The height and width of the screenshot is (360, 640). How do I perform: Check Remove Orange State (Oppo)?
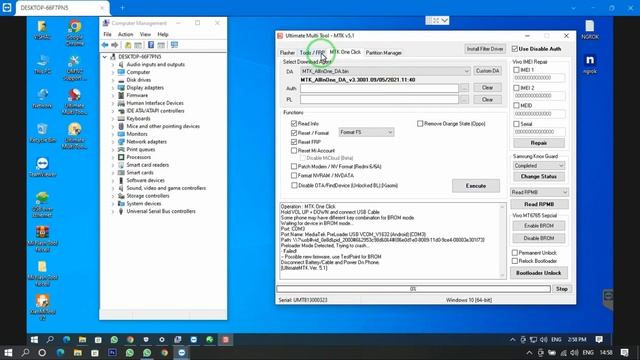(x=420, y=123)
